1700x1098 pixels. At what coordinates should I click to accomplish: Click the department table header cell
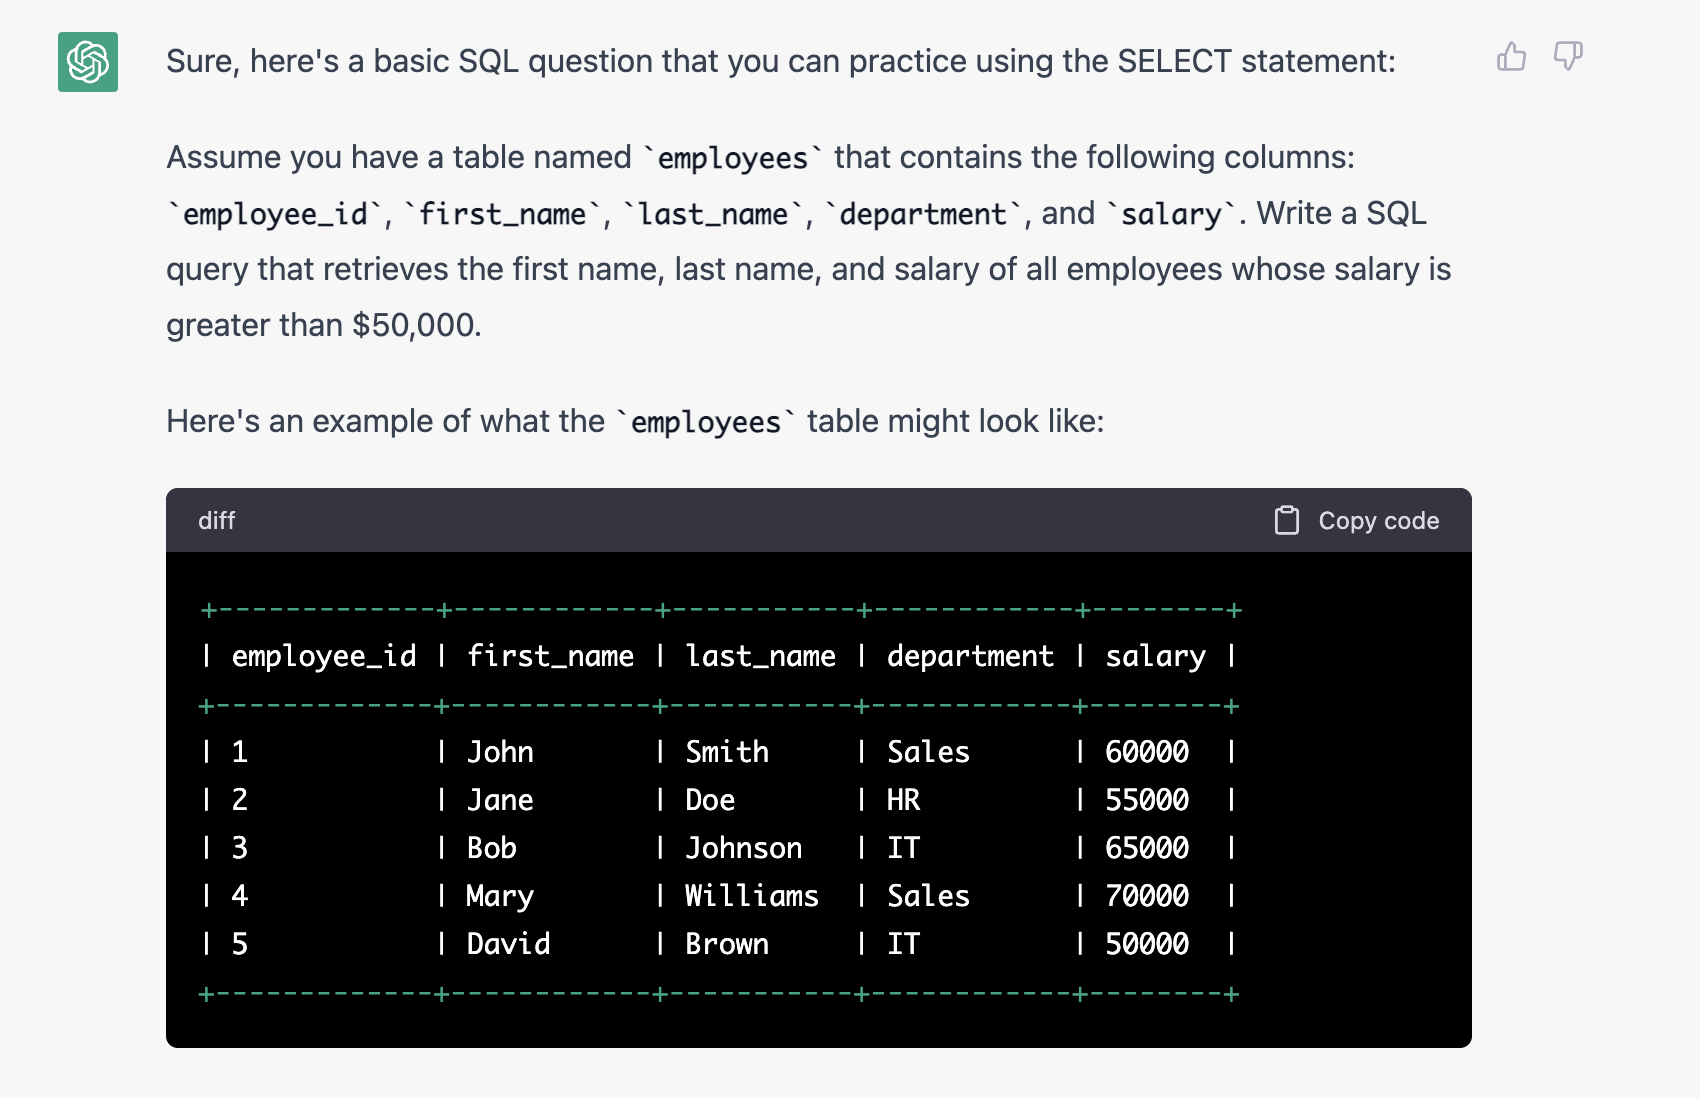969,656
